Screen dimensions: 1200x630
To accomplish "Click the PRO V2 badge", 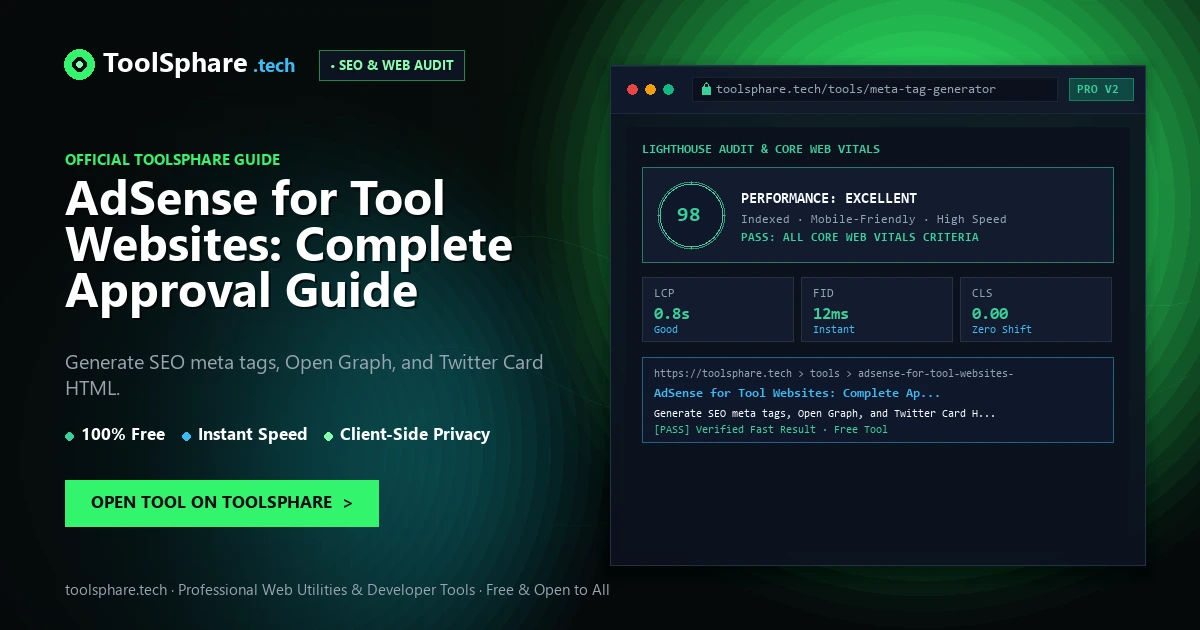I will click(1101, 89).
